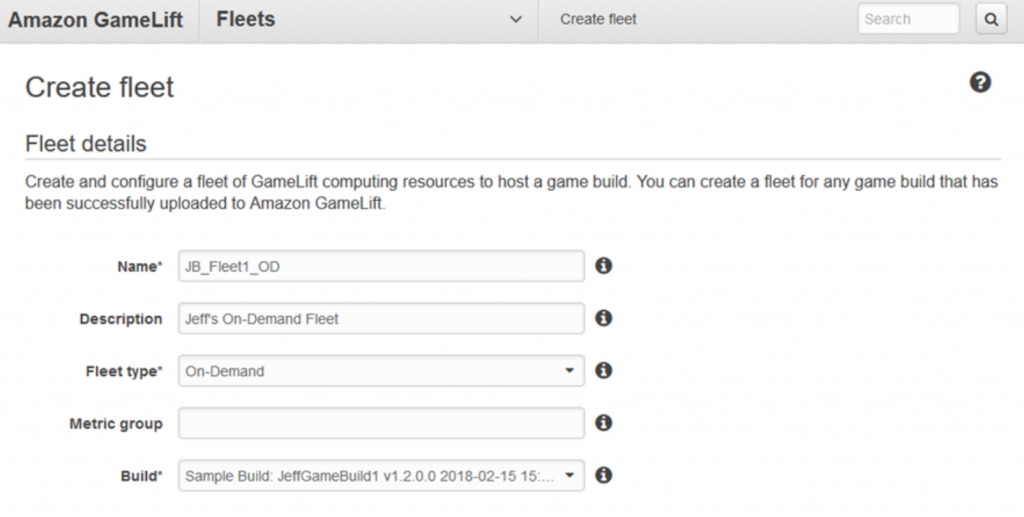This screenshot has width=1024, height=517.
Task: Click into the Description text field
Action: [x=381, y=319]
